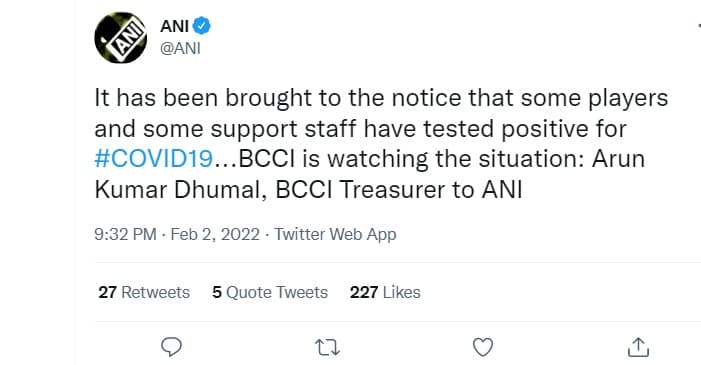701x365 pixels.
Task: Open the share tweet upload icon
Action: [638, 347]
